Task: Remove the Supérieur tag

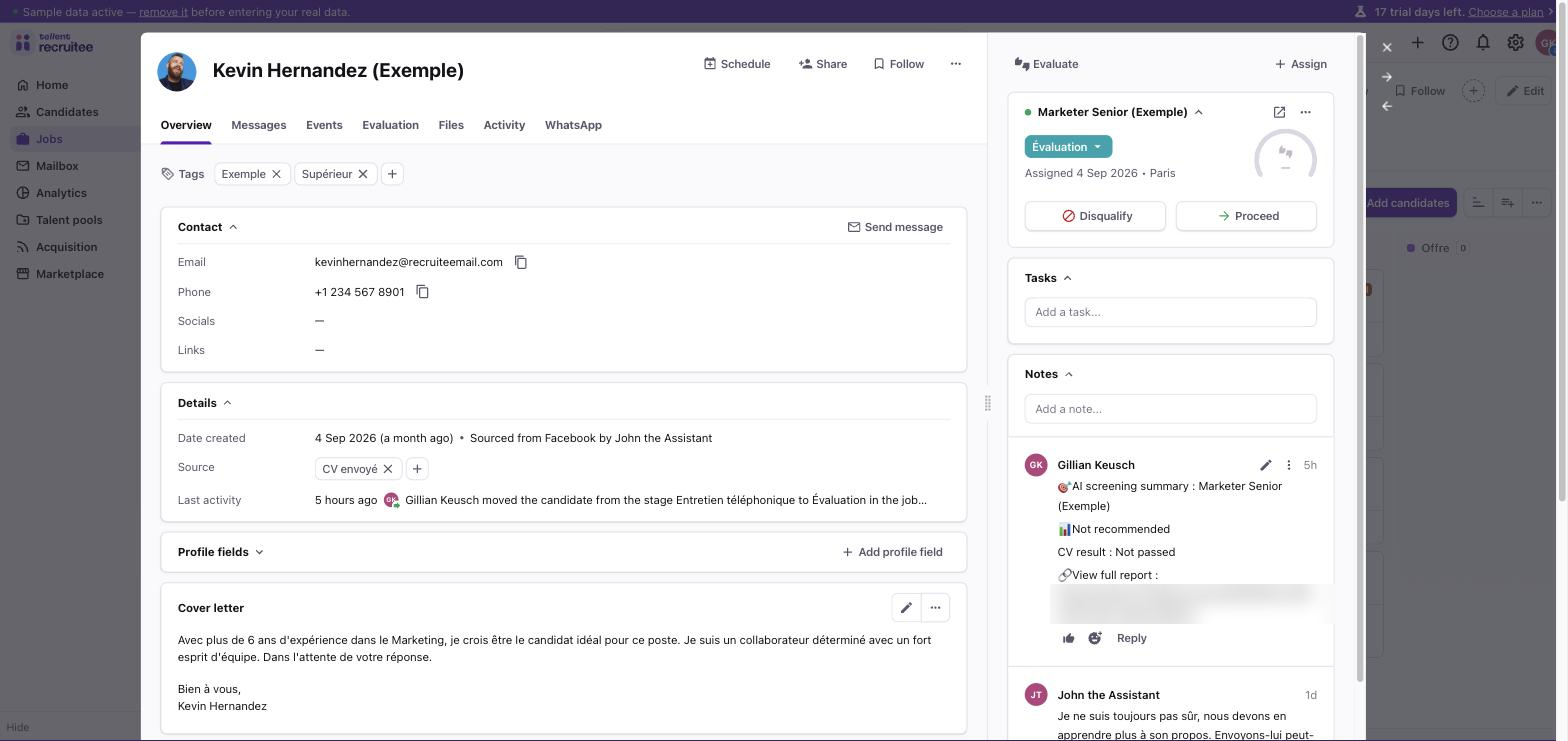Action: [363, 174]
